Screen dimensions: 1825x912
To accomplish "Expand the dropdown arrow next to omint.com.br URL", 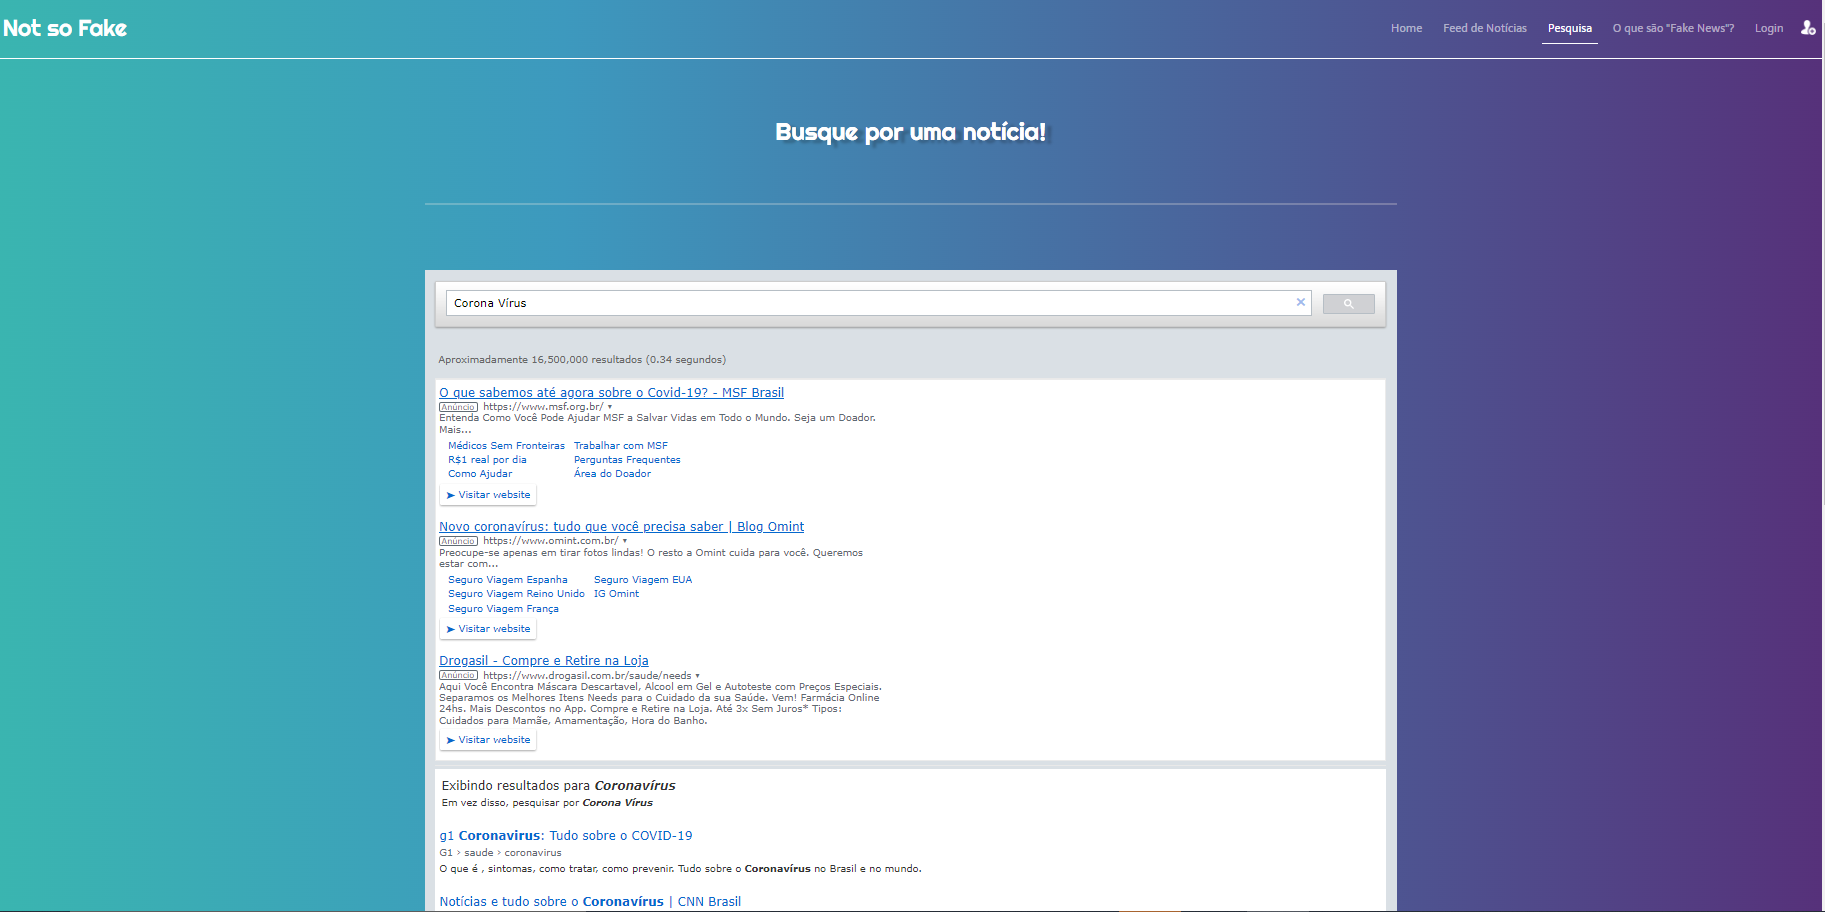I will click(623, 541).
